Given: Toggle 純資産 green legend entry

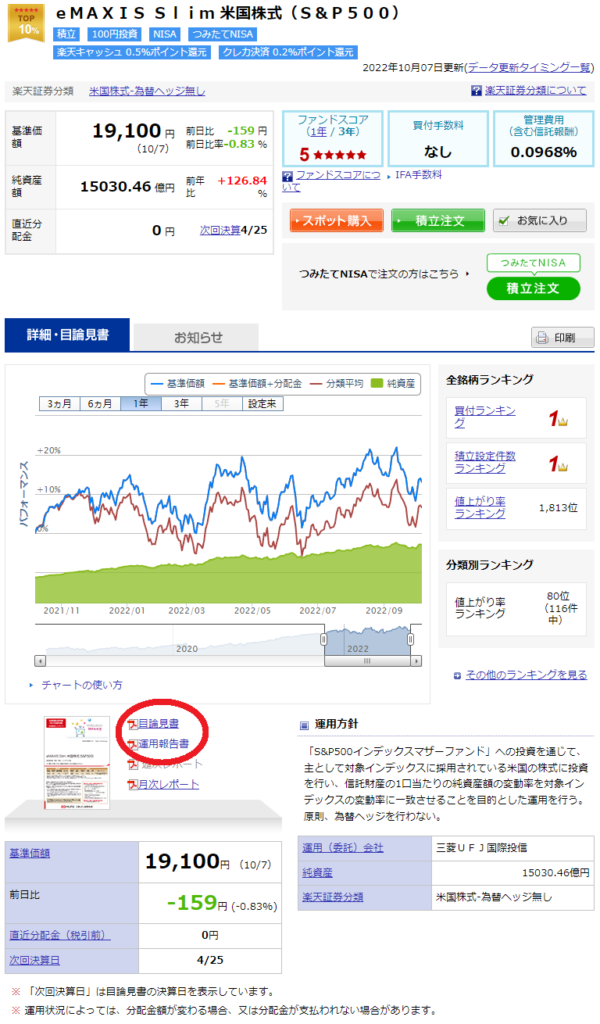Looking at the screenshot, I should (392, 384).
